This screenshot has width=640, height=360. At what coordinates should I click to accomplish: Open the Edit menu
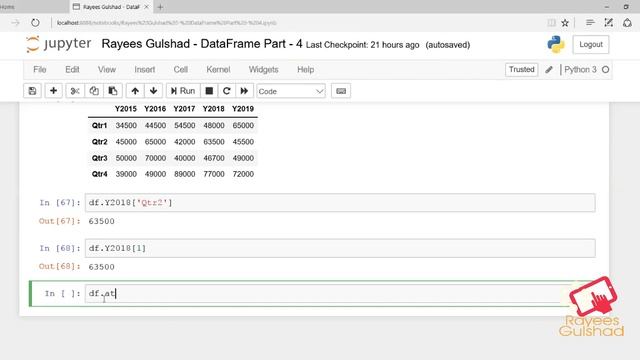pos(72,70)
